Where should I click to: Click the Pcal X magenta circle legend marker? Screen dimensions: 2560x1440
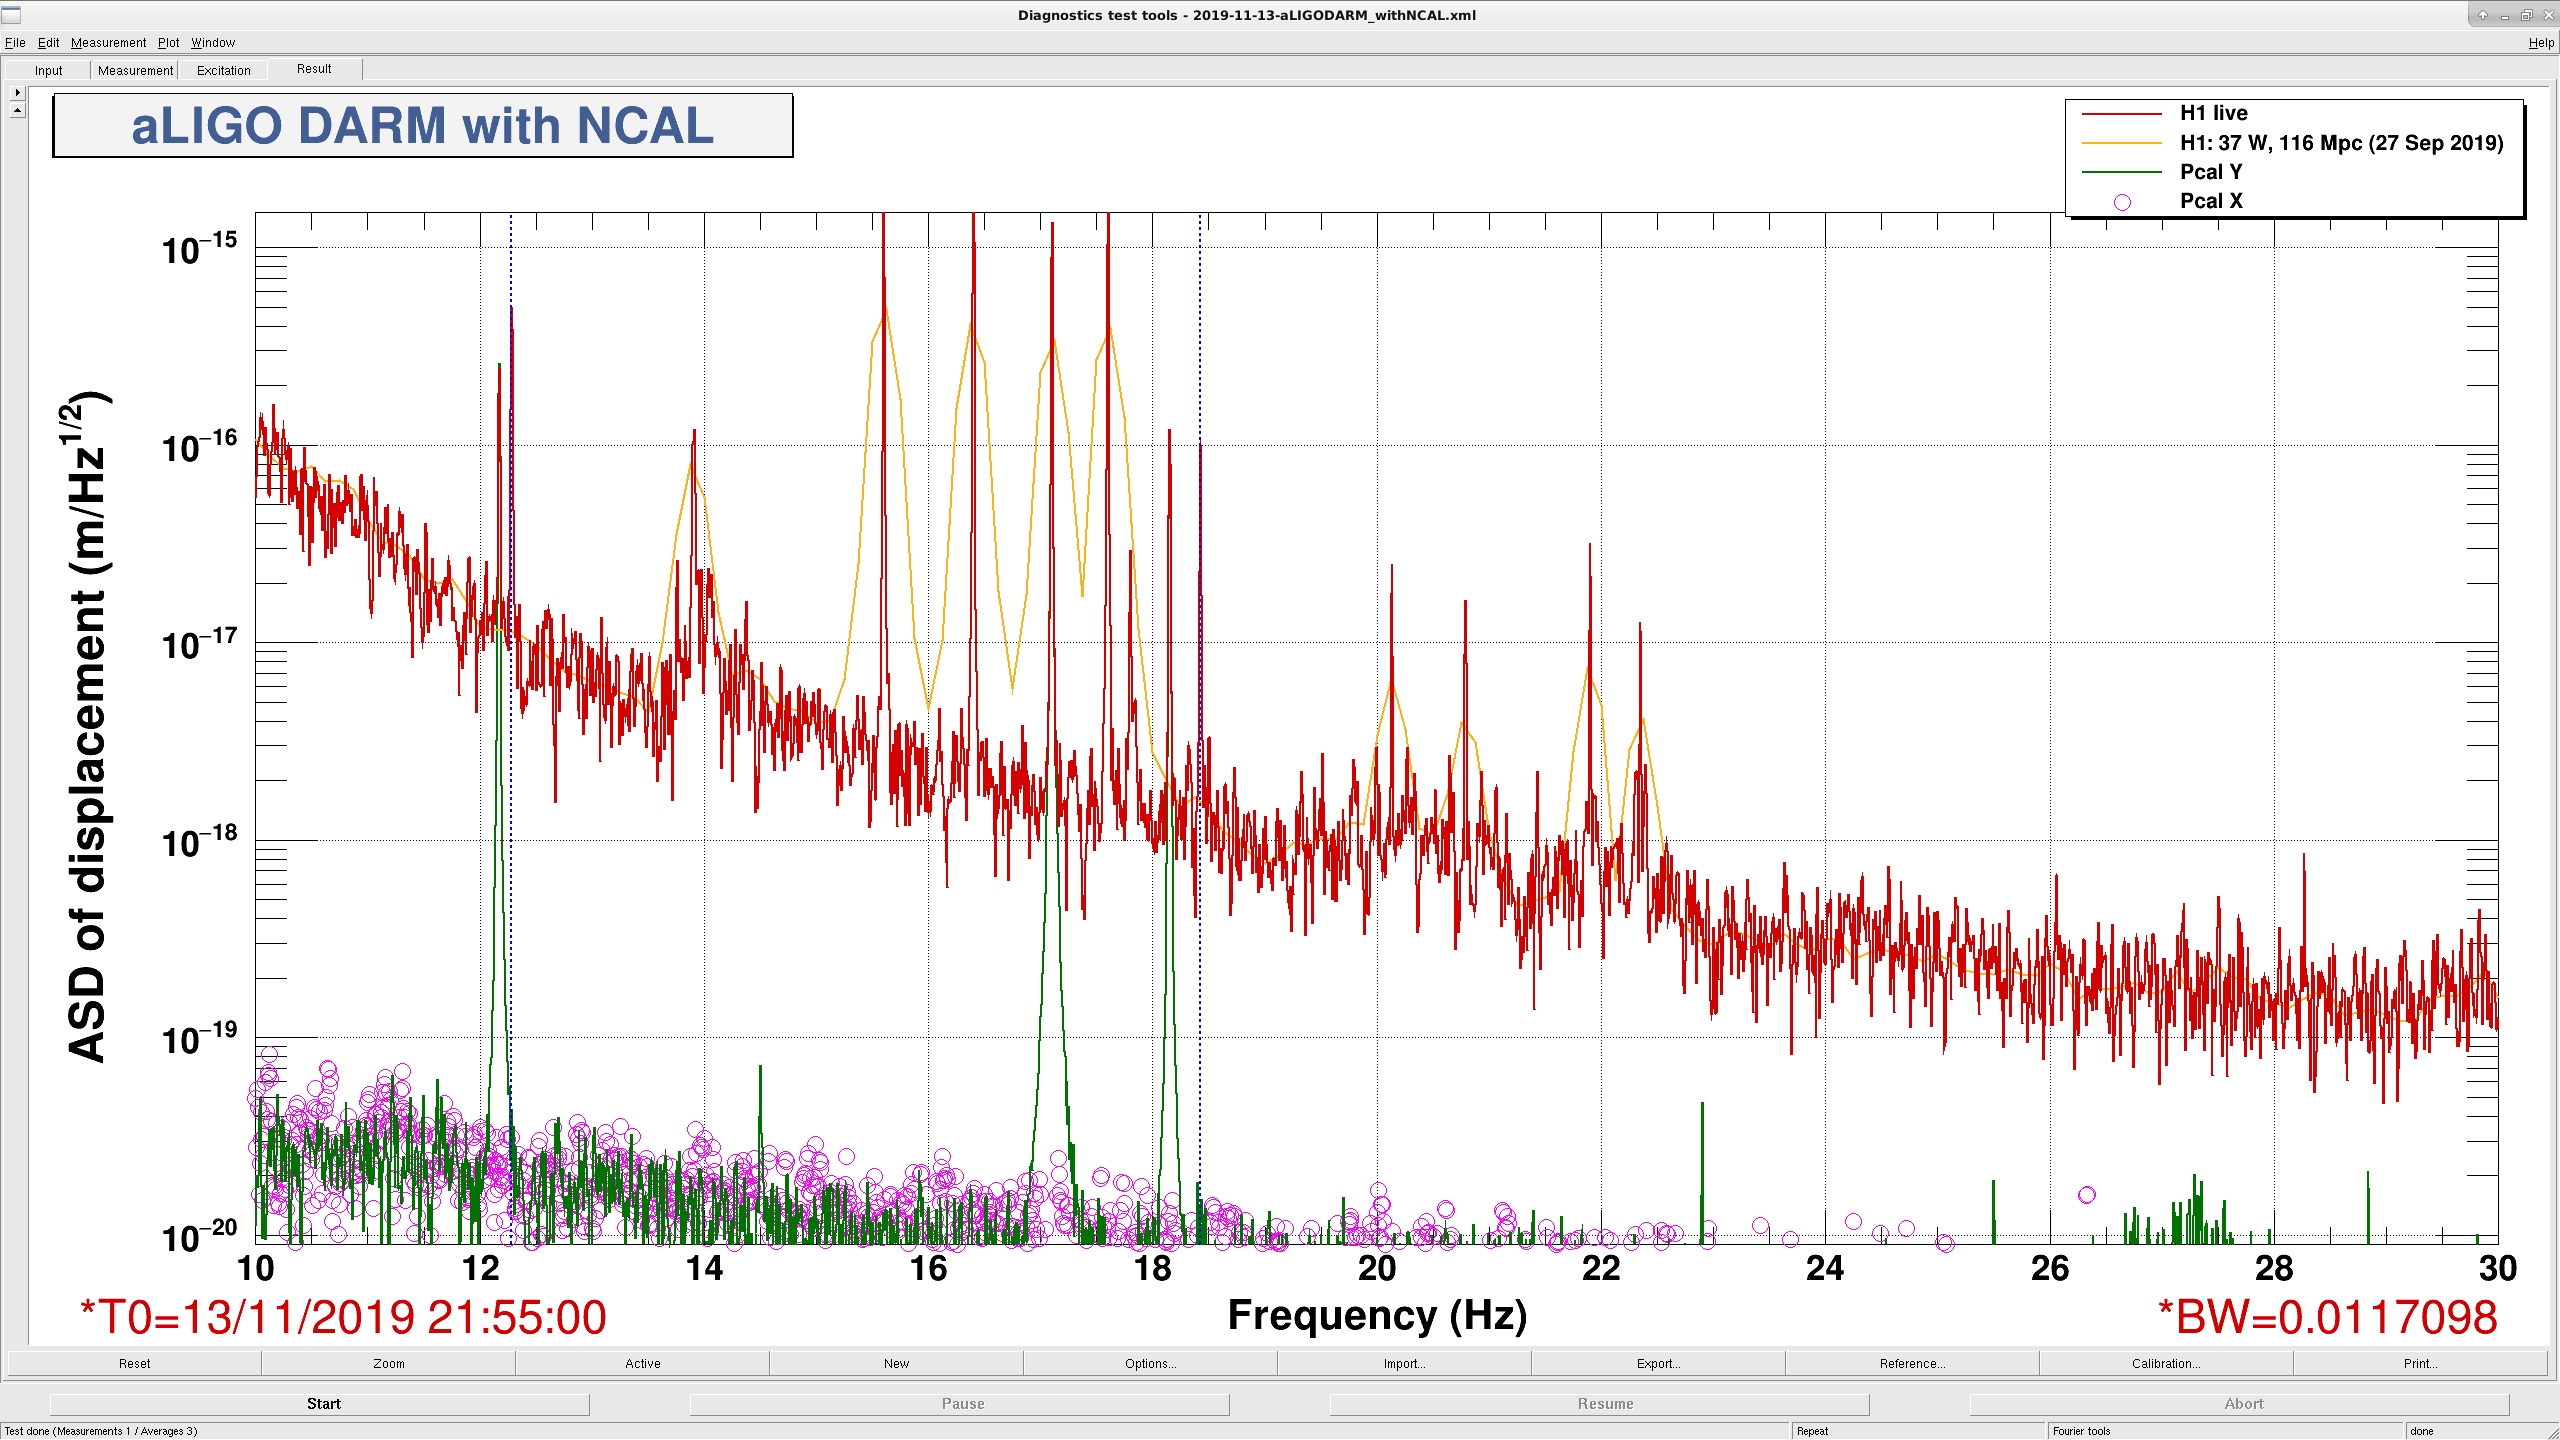pos(2122,202)
